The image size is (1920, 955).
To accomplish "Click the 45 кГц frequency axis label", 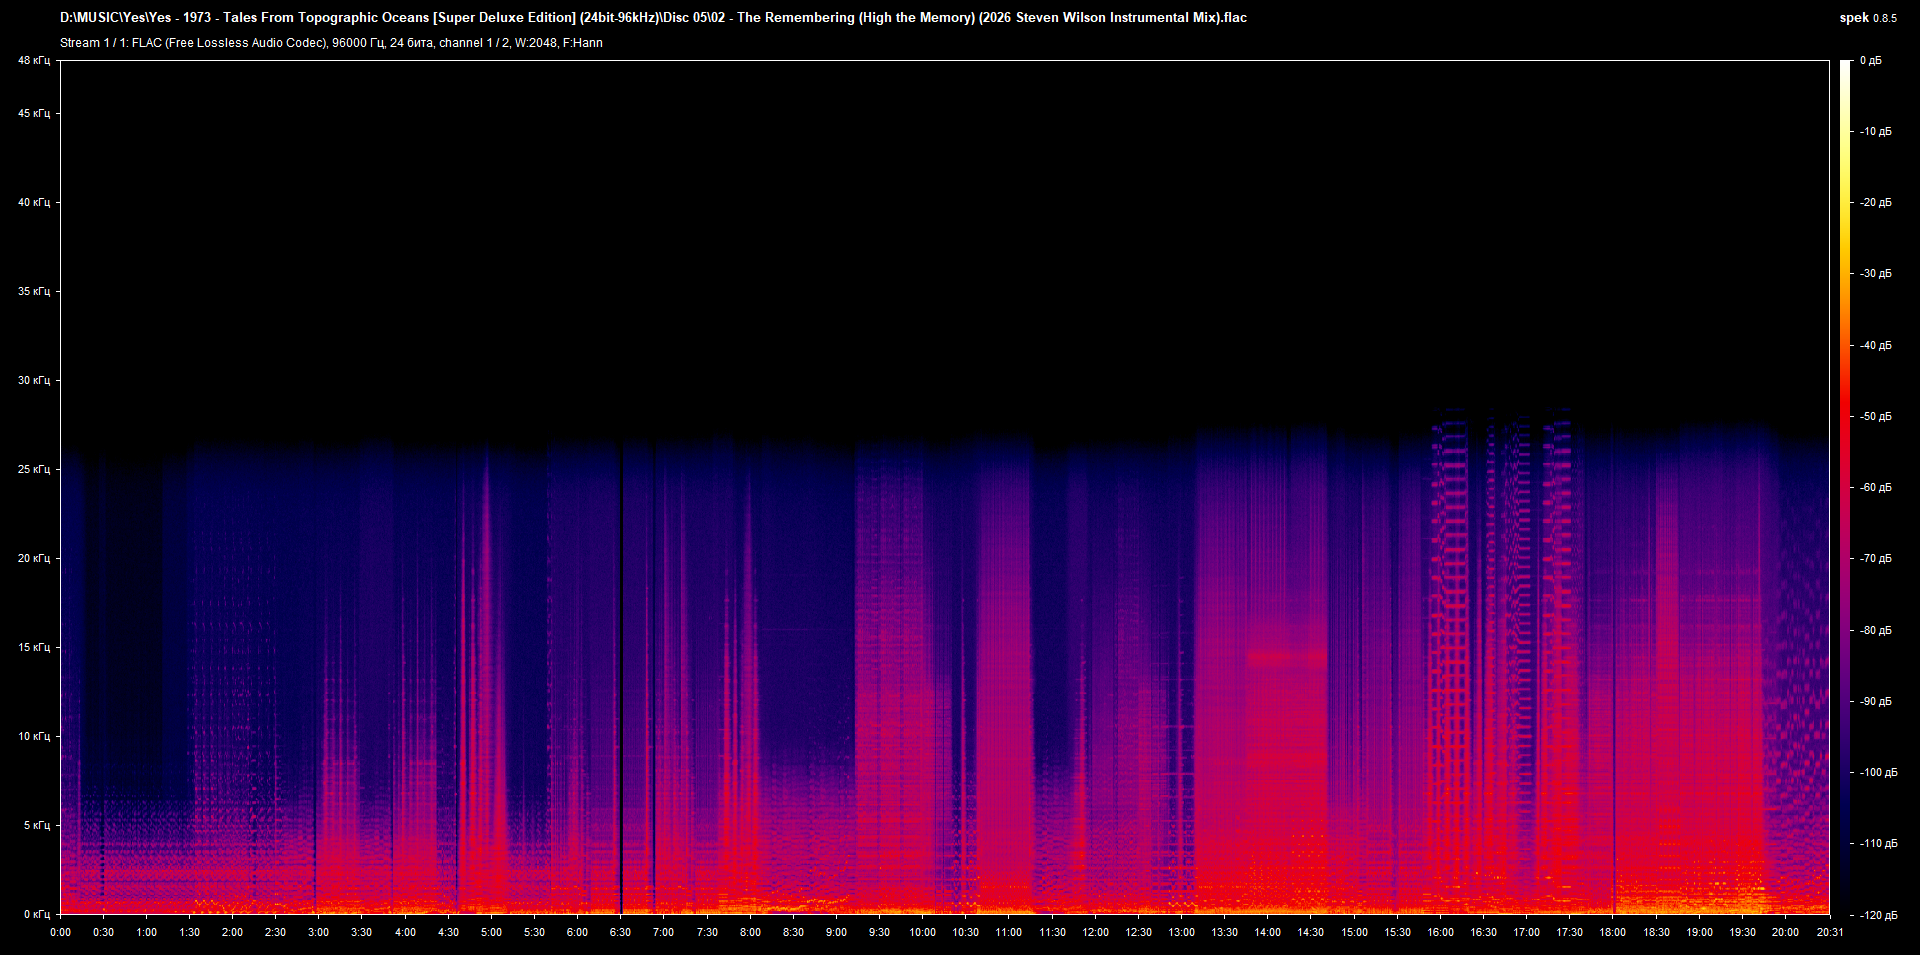I will coord(34,114).
